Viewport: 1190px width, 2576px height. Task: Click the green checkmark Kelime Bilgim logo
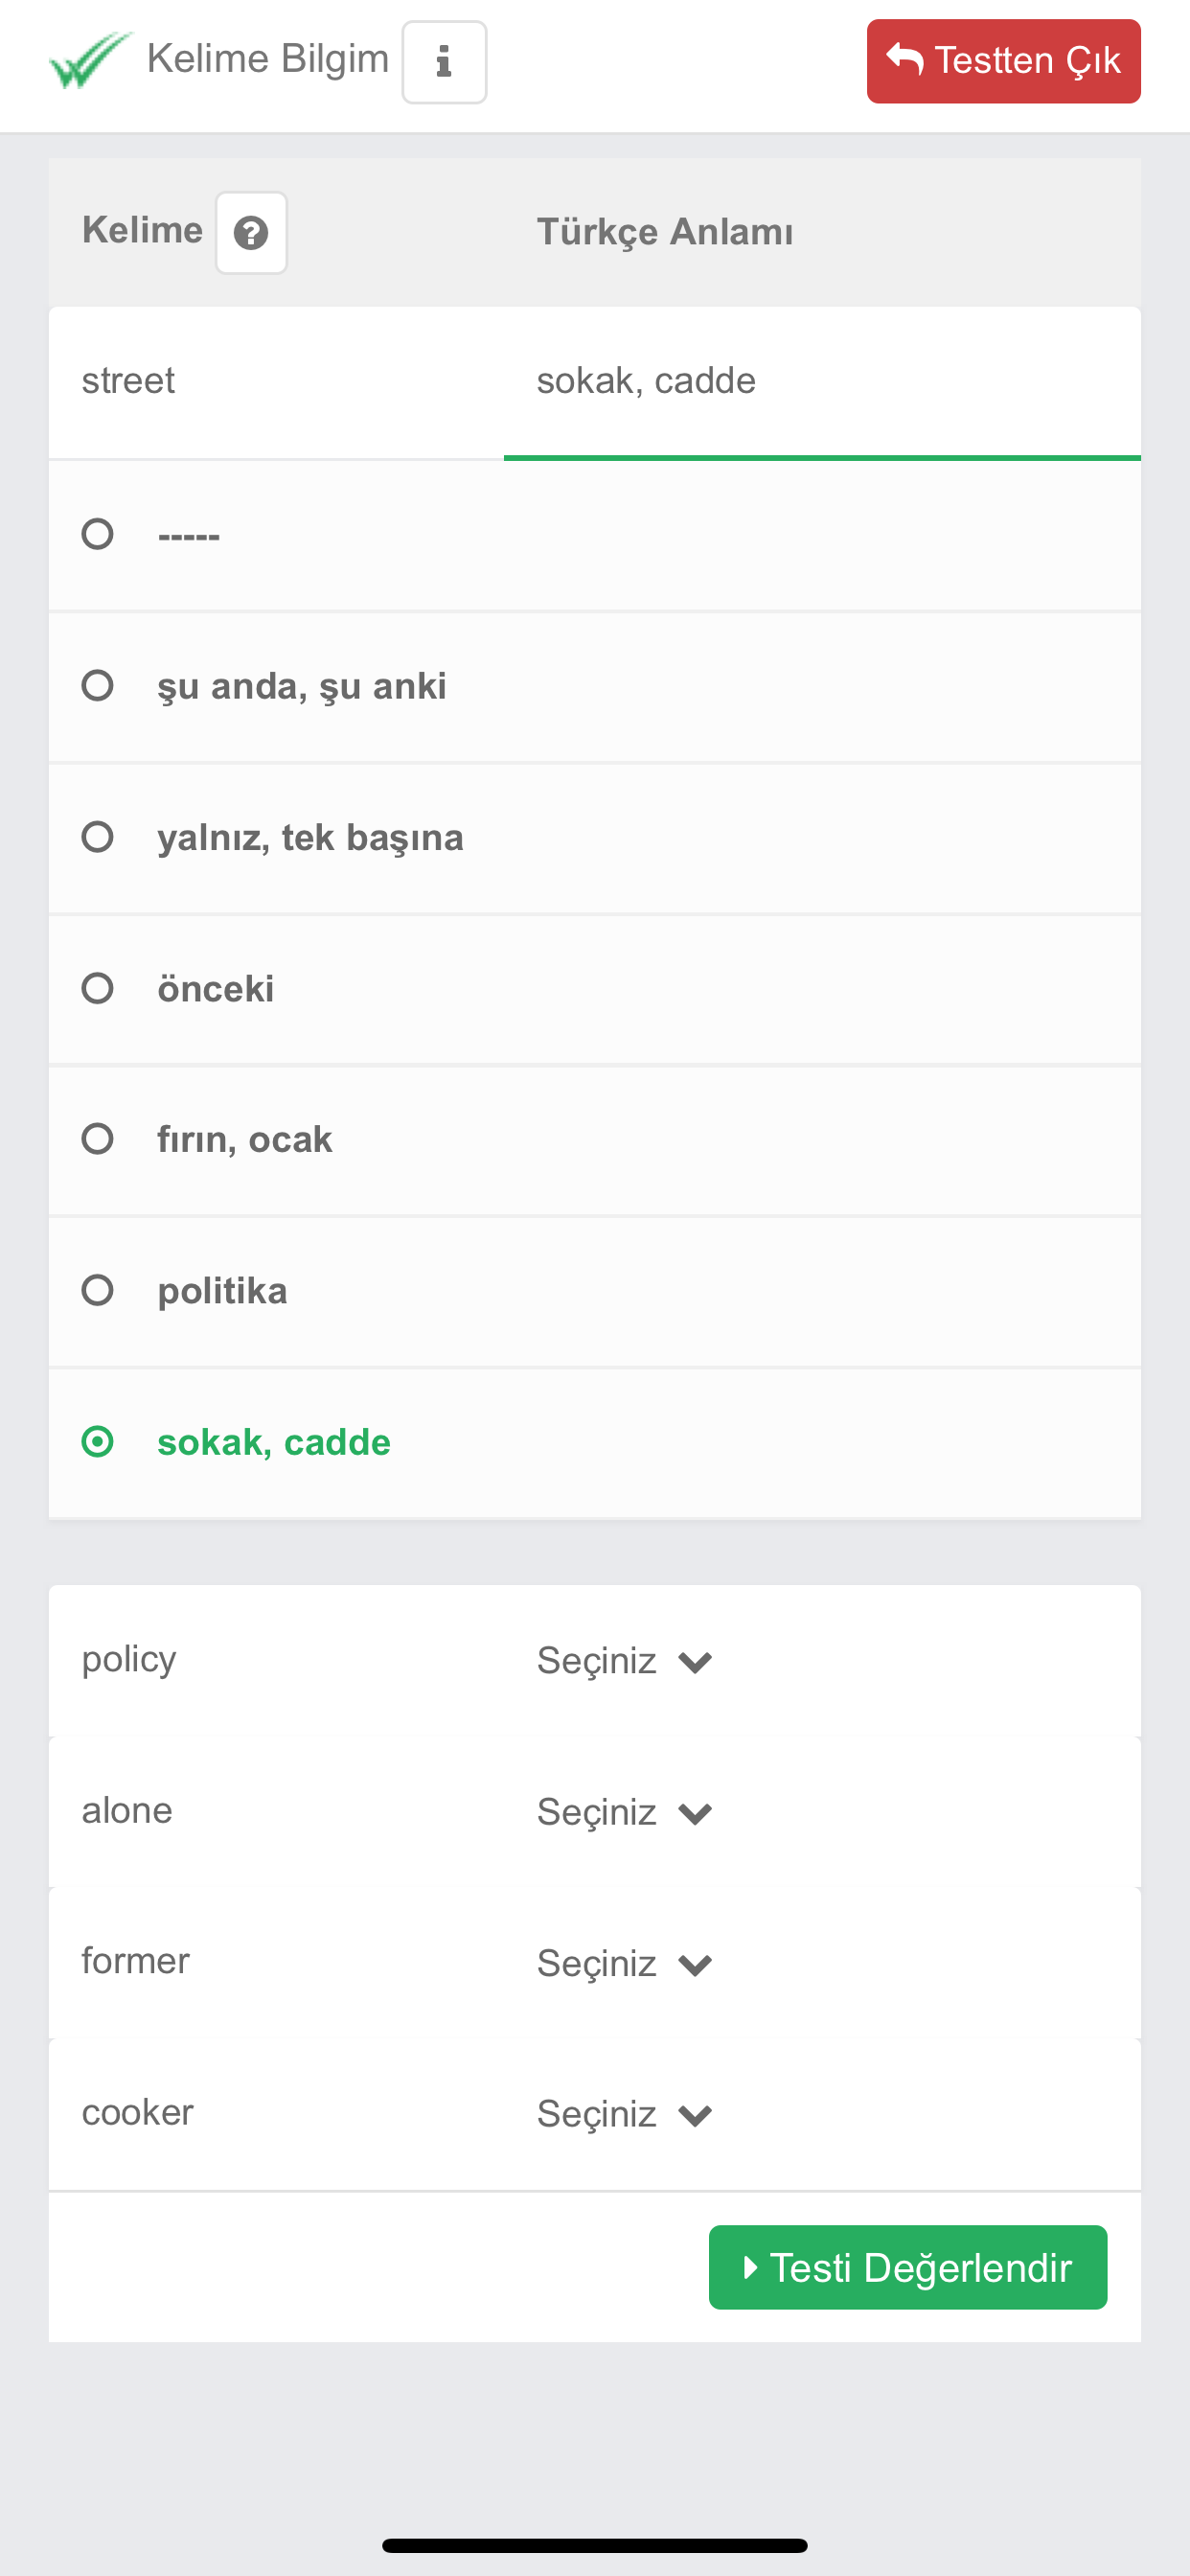pos(90,61)
